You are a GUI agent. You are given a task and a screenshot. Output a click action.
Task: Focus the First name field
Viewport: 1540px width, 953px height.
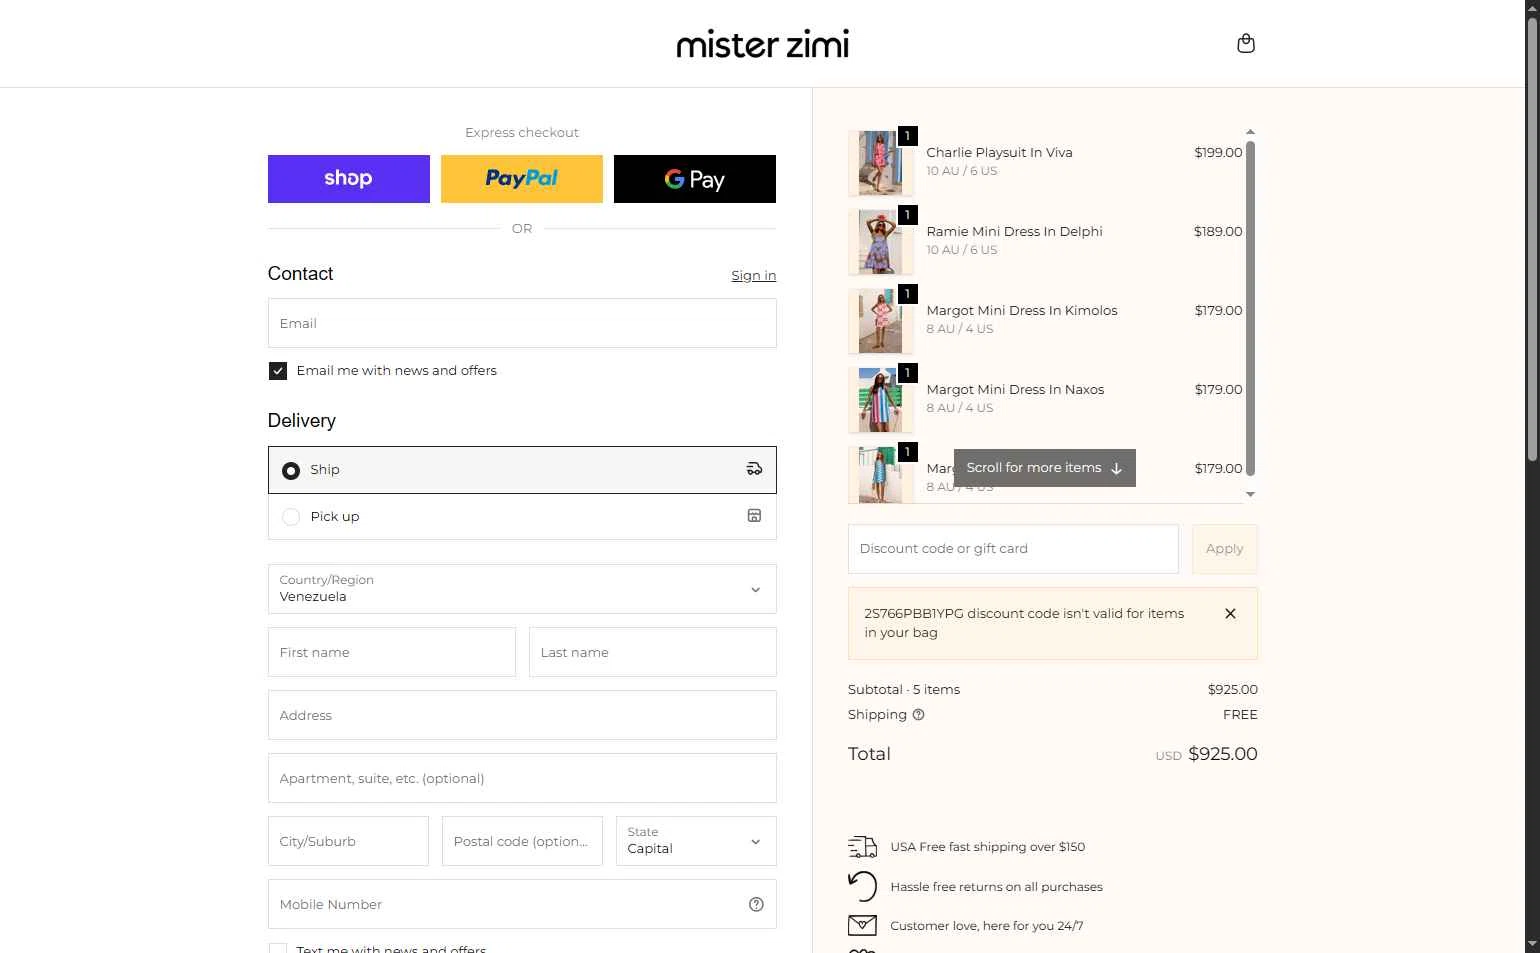tap(392, 652)
